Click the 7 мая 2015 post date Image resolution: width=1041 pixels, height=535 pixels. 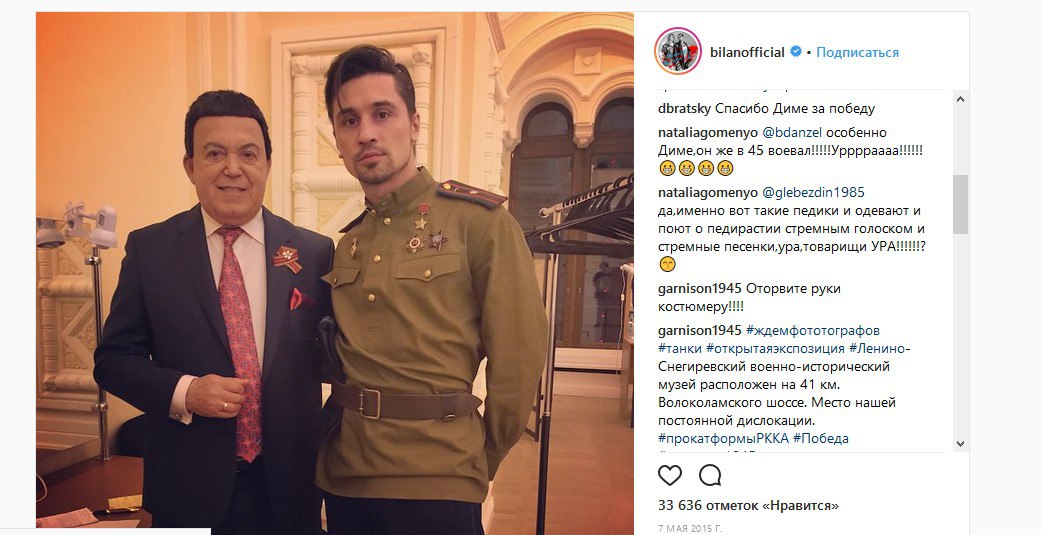click(689, 529)
